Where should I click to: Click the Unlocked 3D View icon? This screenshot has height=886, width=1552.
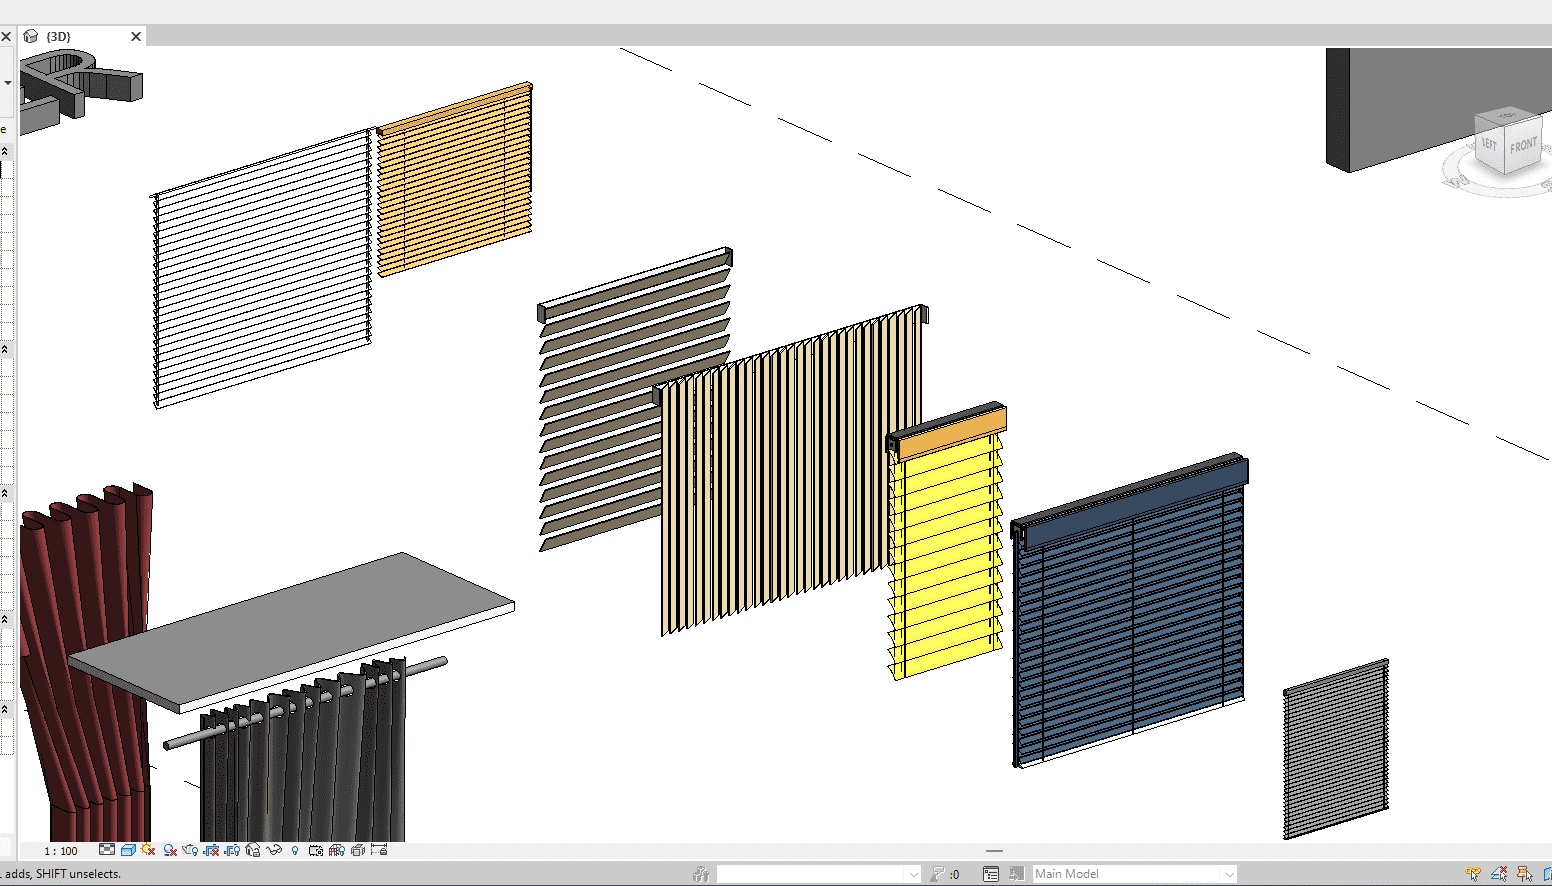253,850
